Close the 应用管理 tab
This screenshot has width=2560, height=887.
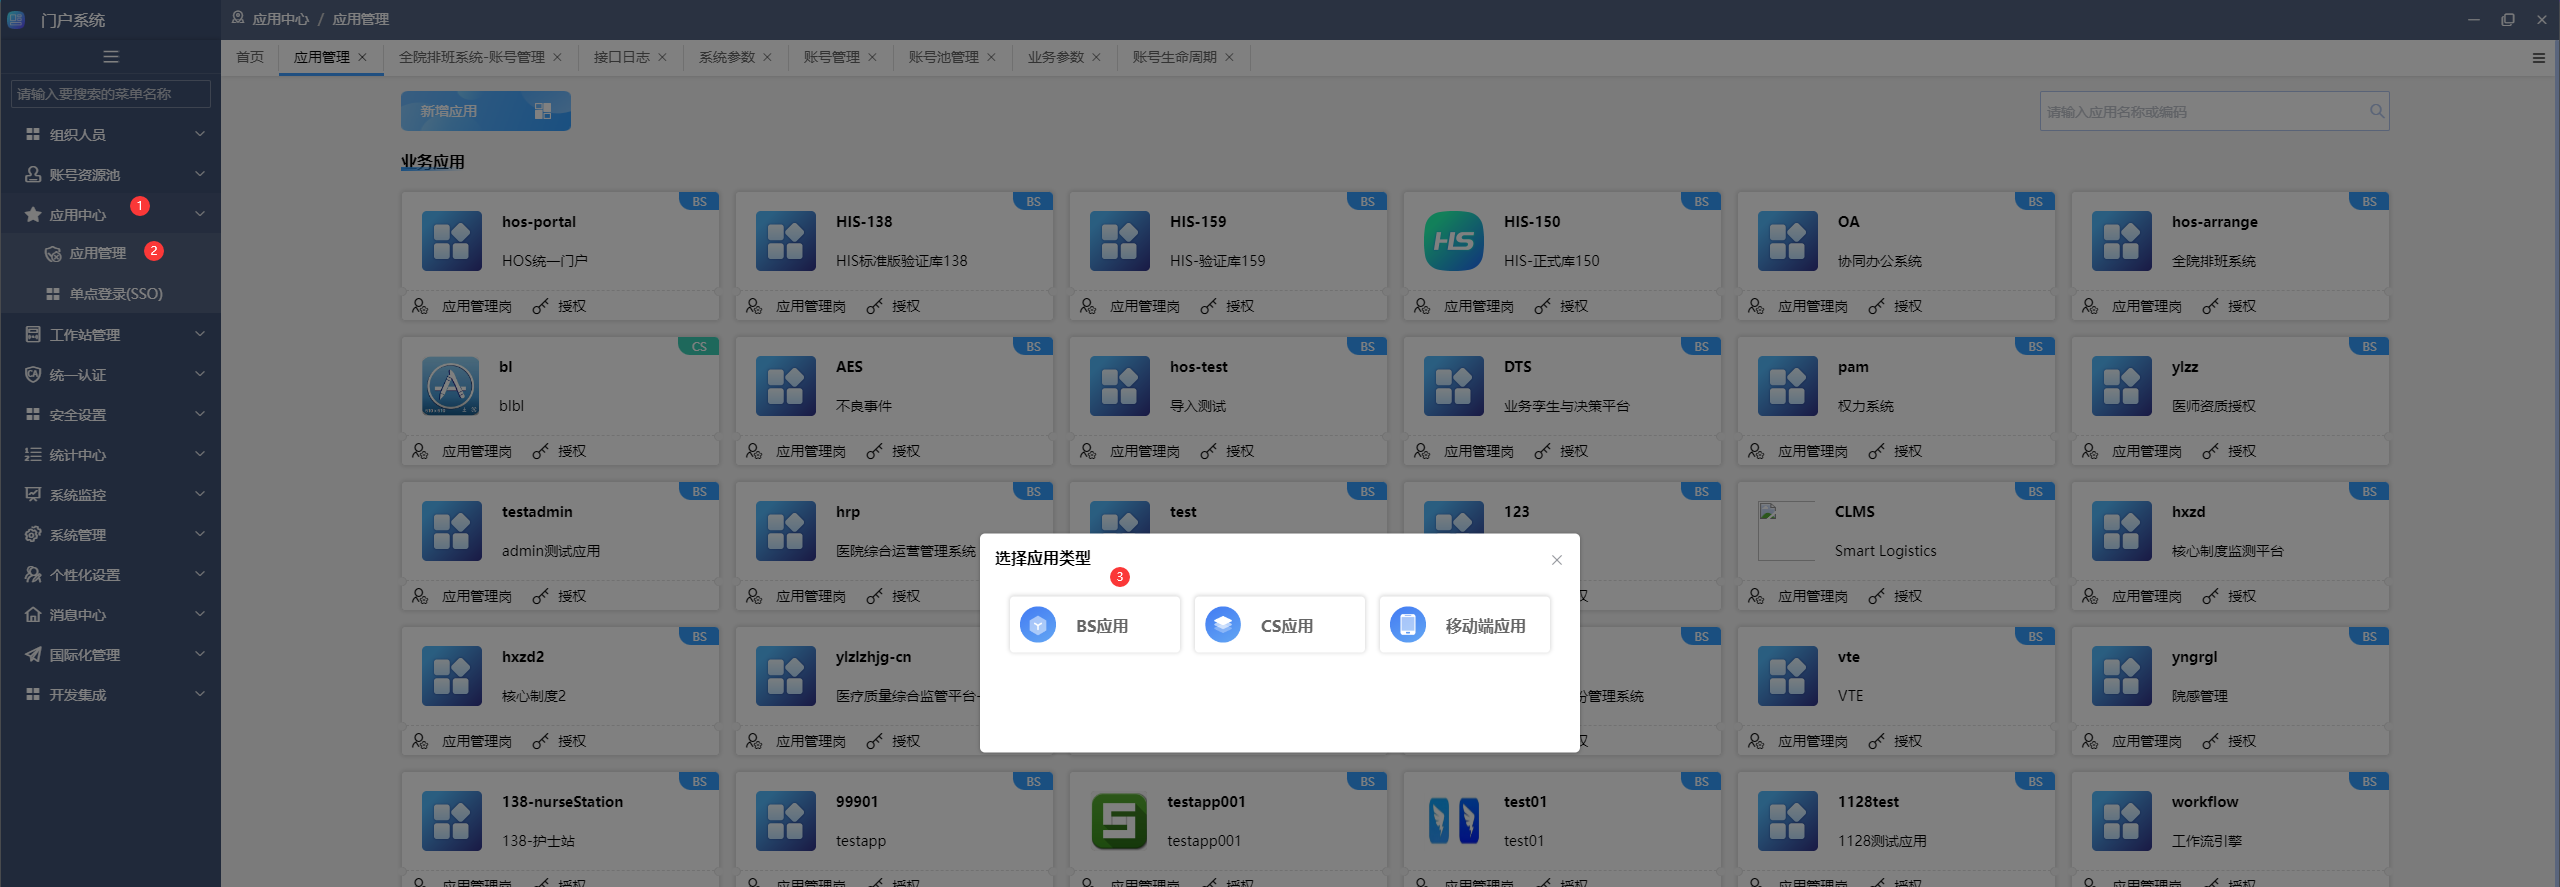(363, 57)
